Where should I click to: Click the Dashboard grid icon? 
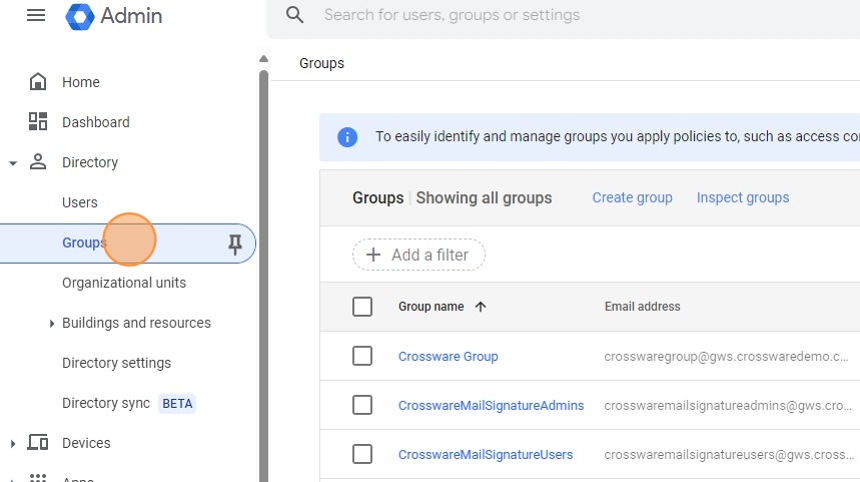pyautogui.click(x=38, y=122)
